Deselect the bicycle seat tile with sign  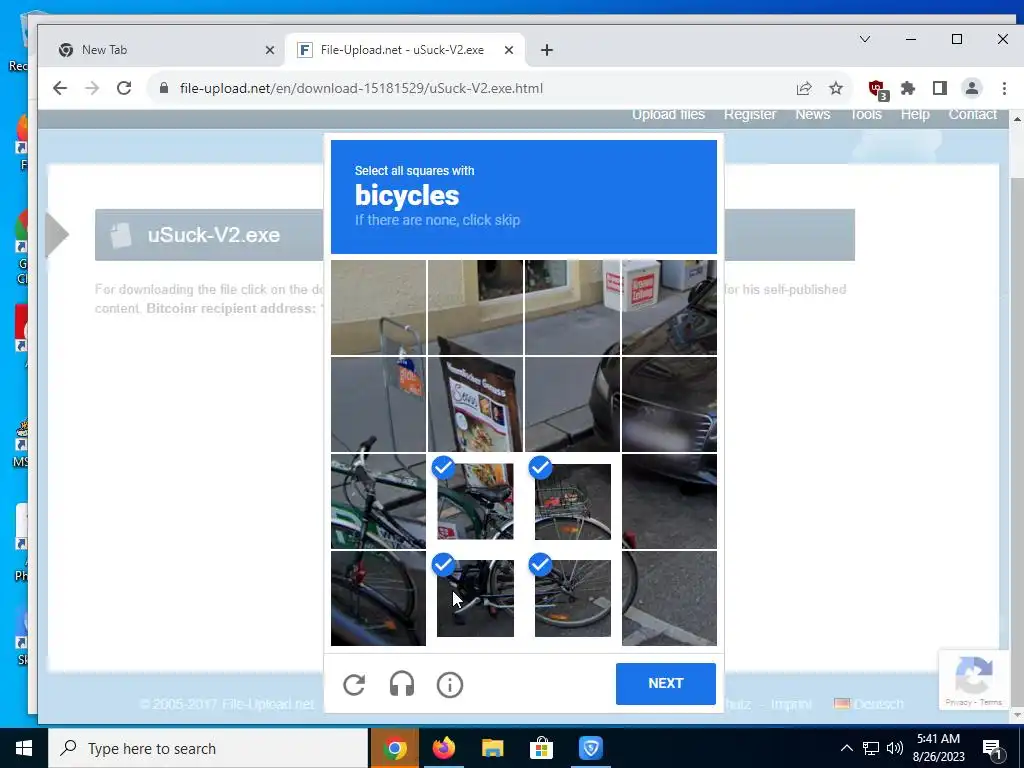click(475, 501)
